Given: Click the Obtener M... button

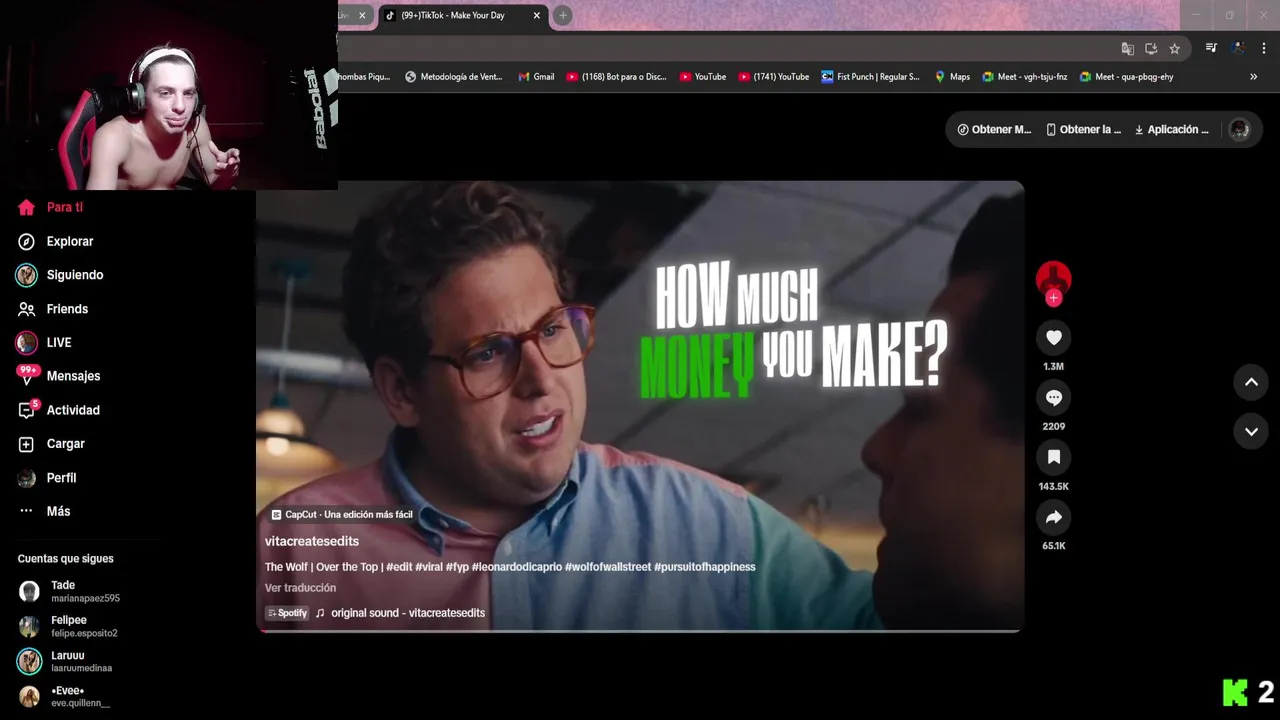Looking at the screenshot, I should 994,130.
